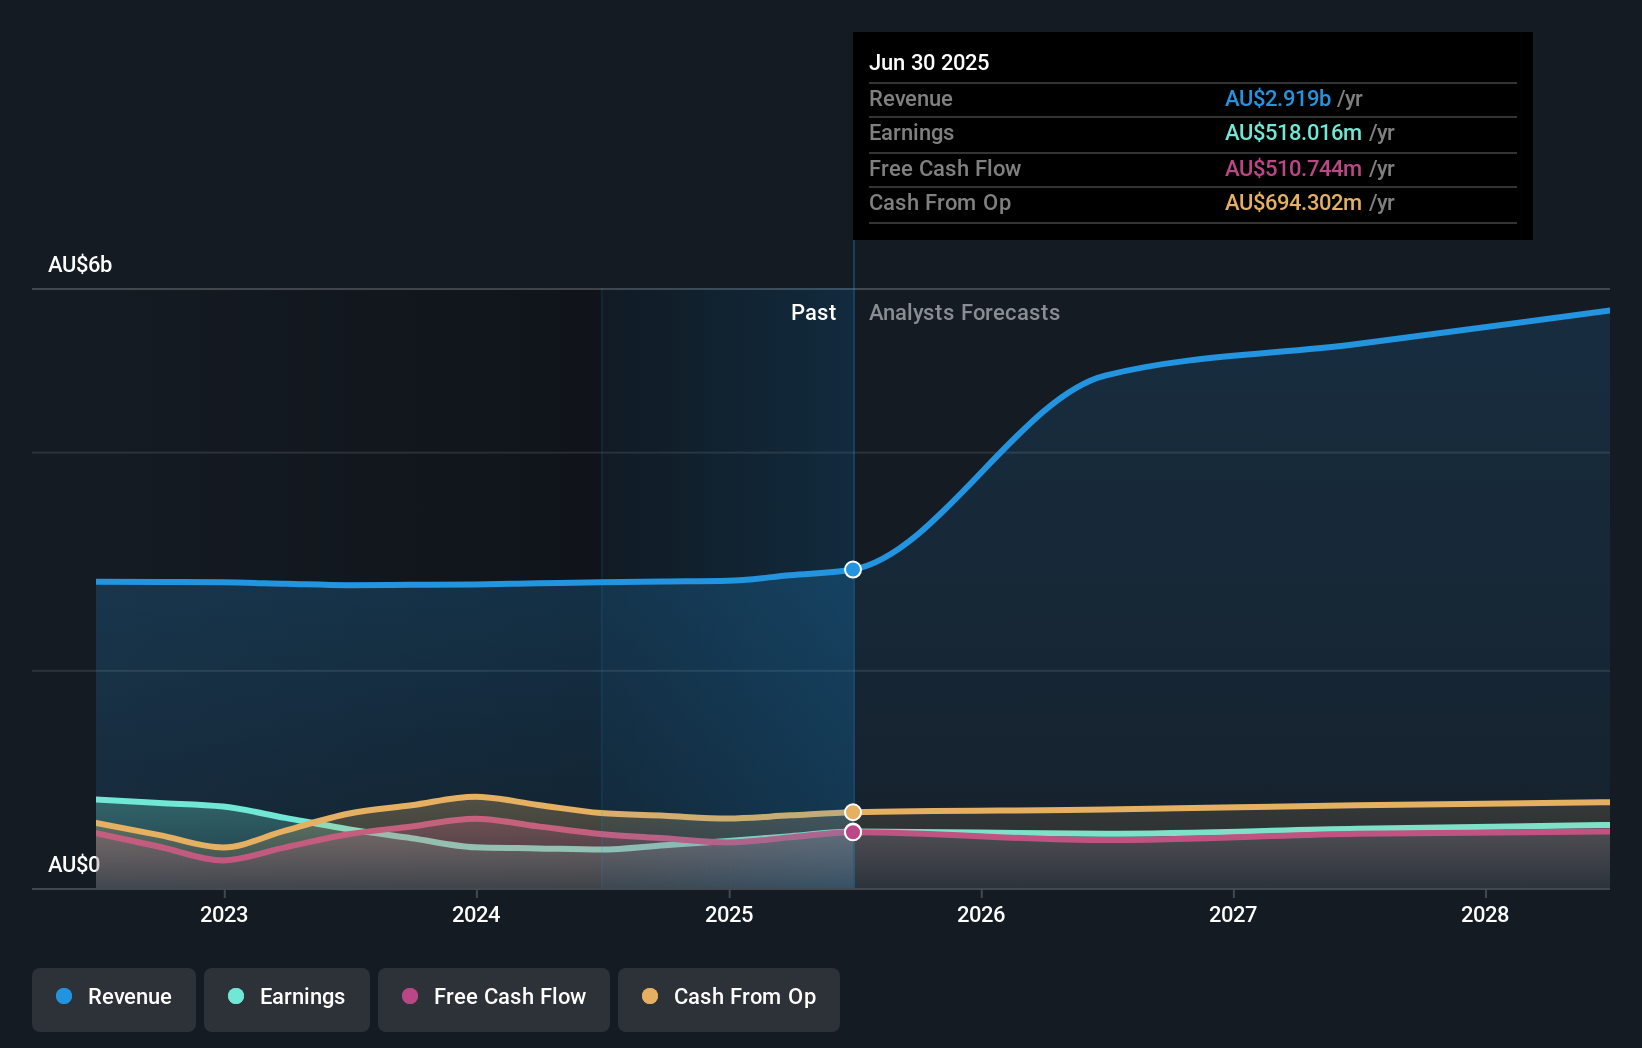Click the 2026 axis label

click(982, 914)
